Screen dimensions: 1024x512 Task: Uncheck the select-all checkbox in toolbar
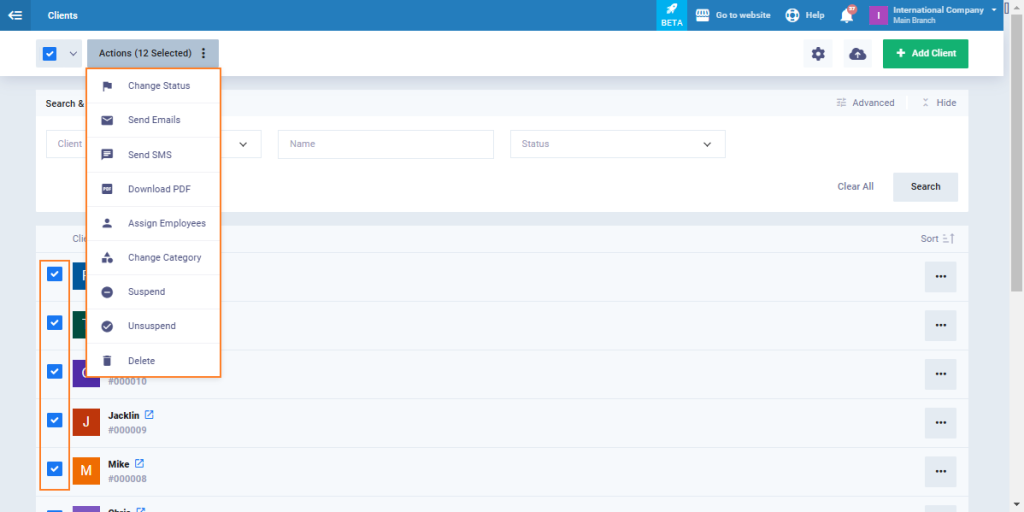pyautogui.click(x=50, y=54)
